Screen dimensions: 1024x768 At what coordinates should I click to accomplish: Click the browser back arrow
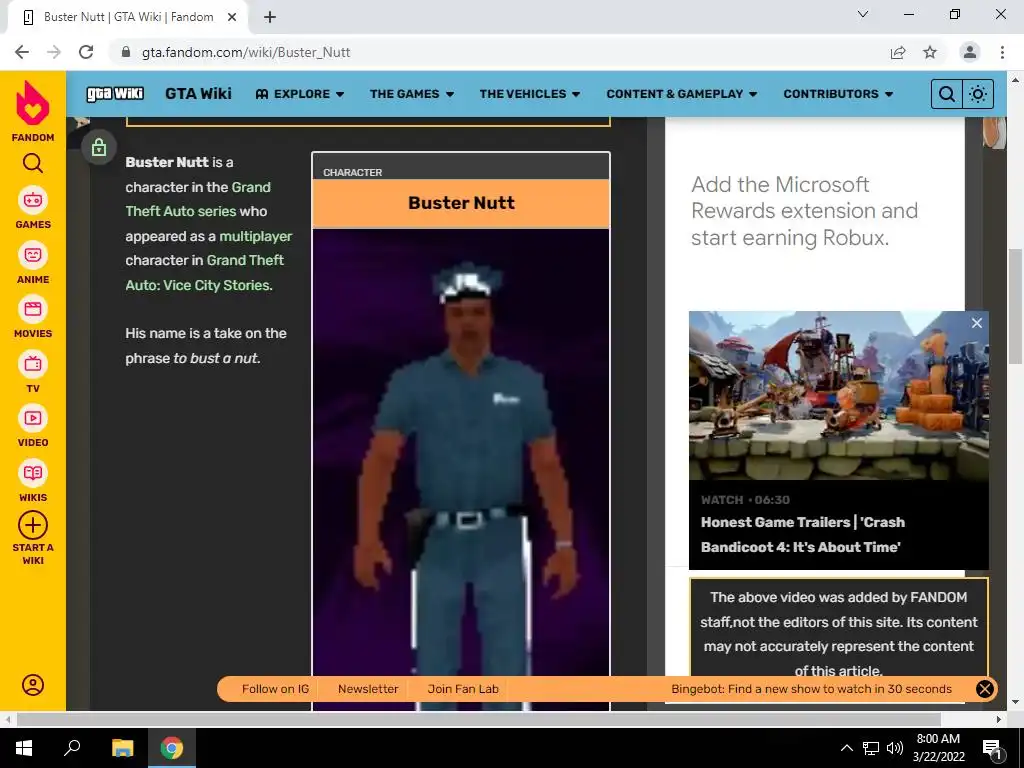point(22,52)
